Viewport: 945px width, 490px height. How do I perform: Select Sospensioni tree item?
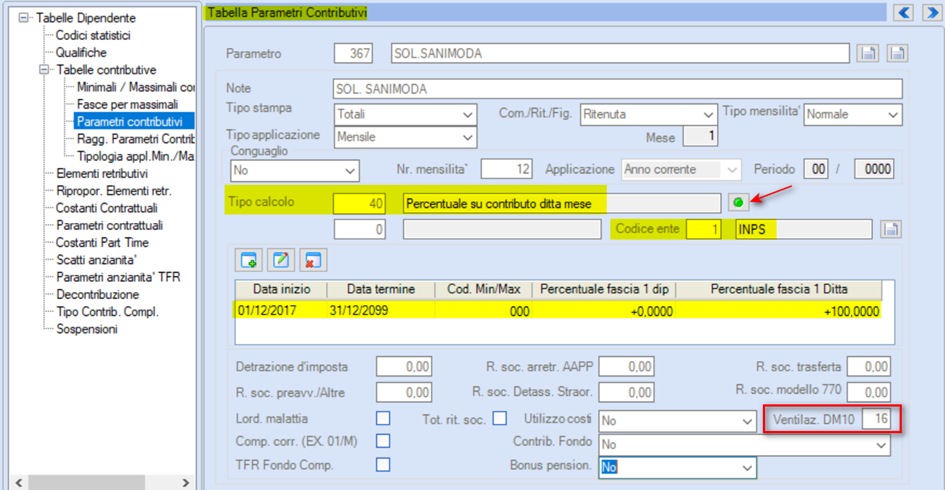(x=86, y=329)
